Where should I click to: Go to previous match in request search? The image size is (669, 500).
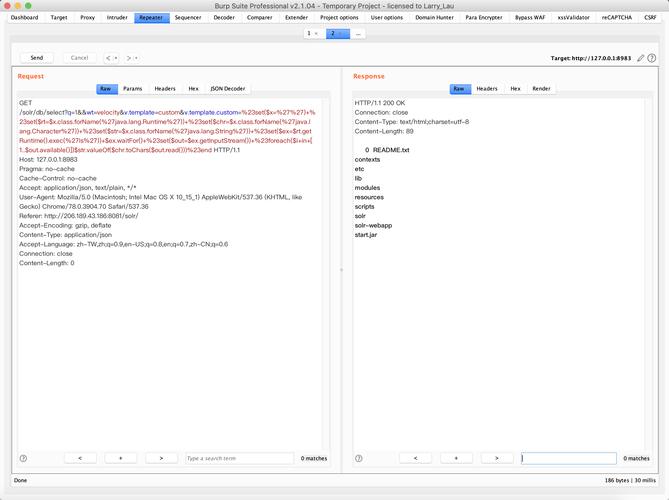pyautogui.click(x=80, y=458)
